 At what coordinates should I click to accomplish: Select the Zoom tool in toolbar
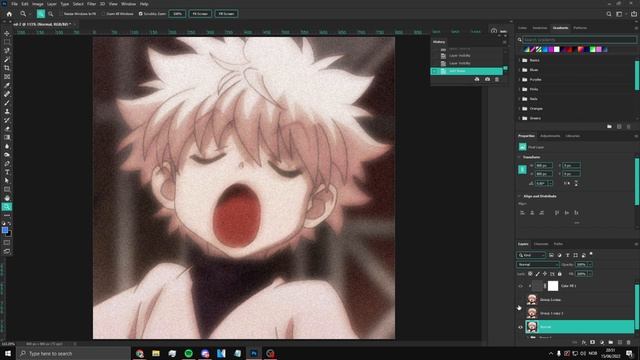[7, 207]
